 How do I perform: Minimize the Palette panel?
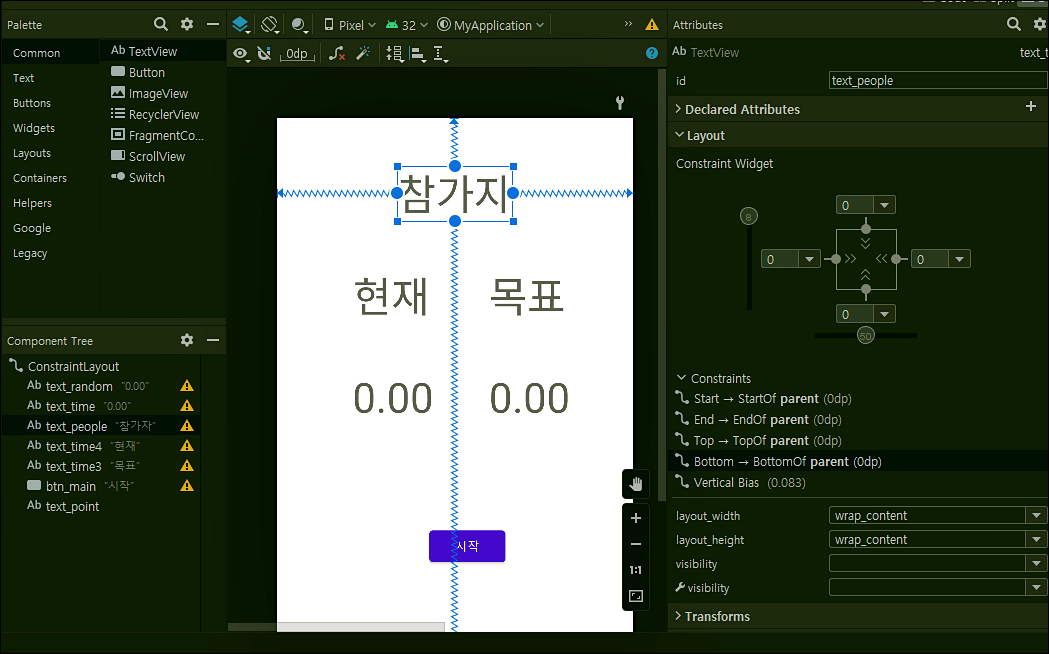213,25
